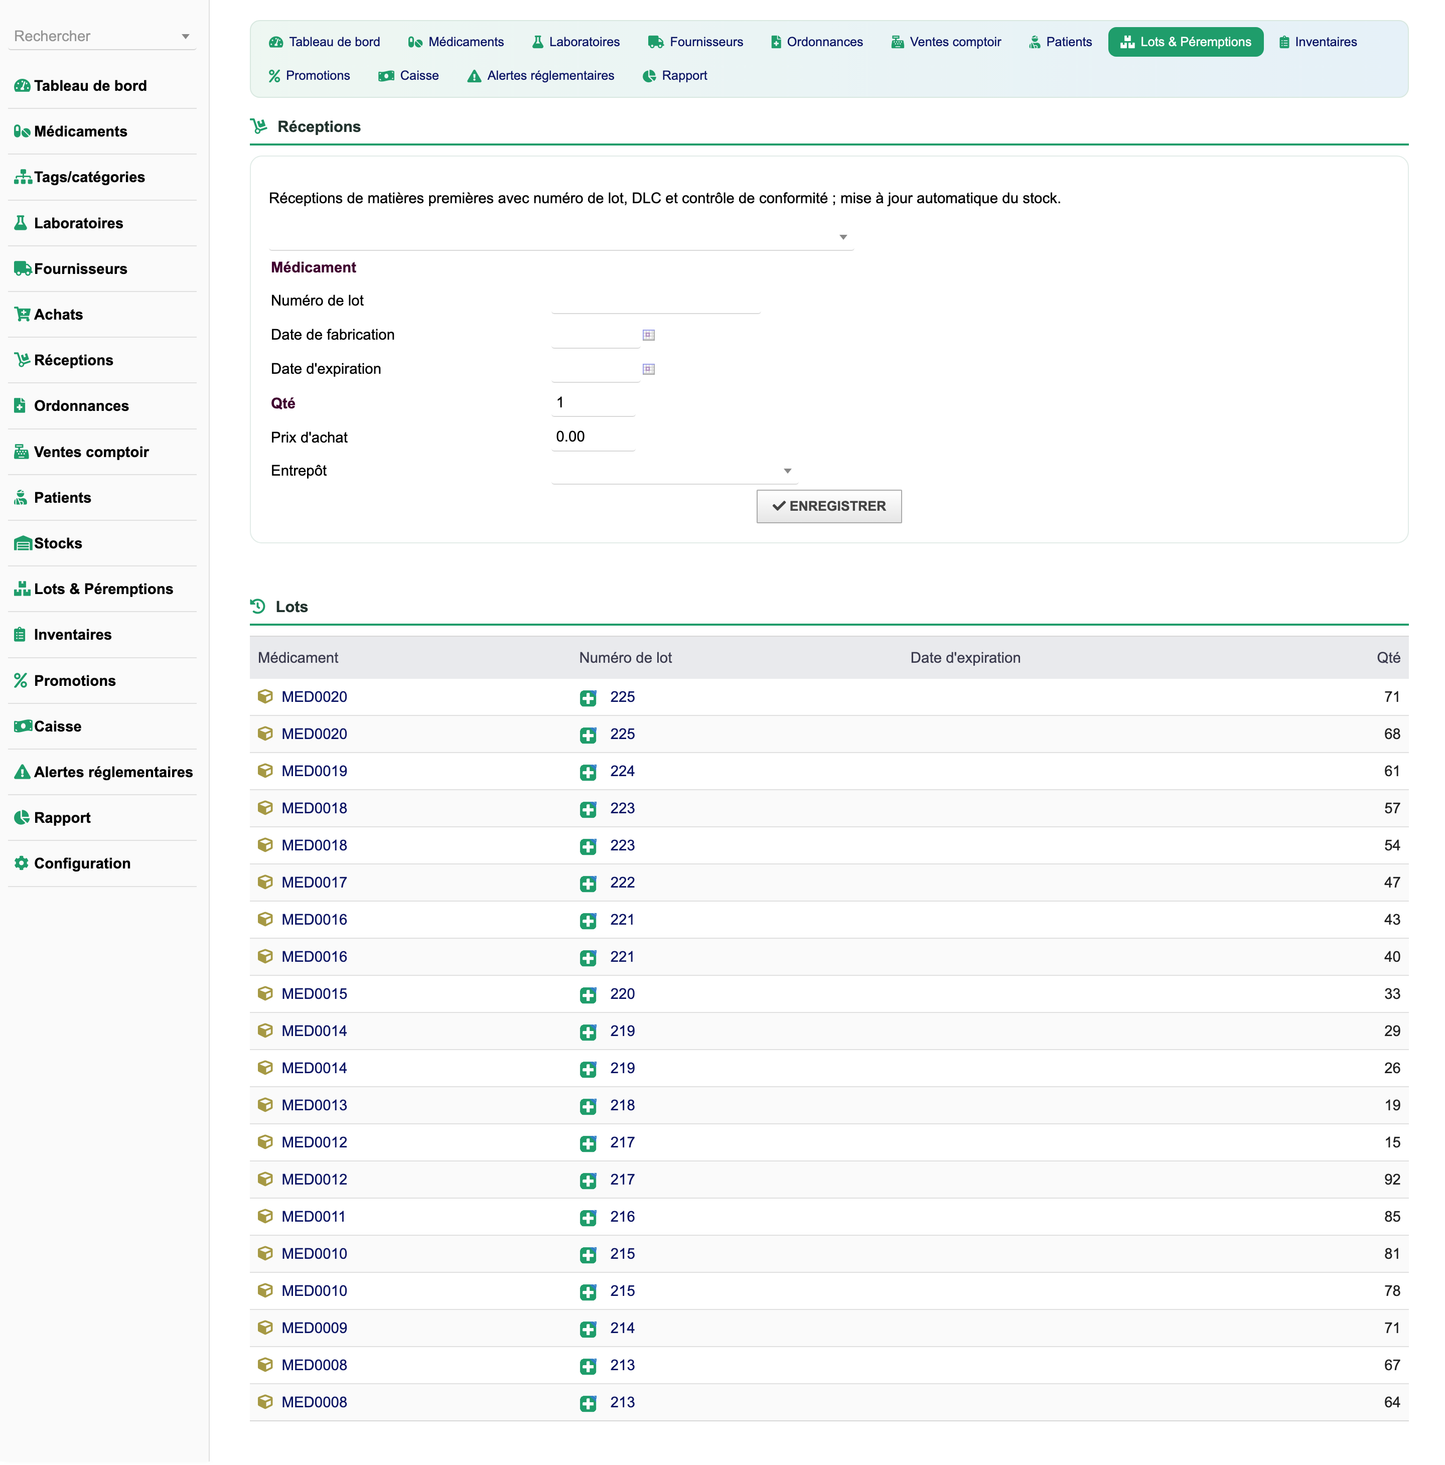
Task: Click the Patients icon in sidebar
Action: [21, 498]
